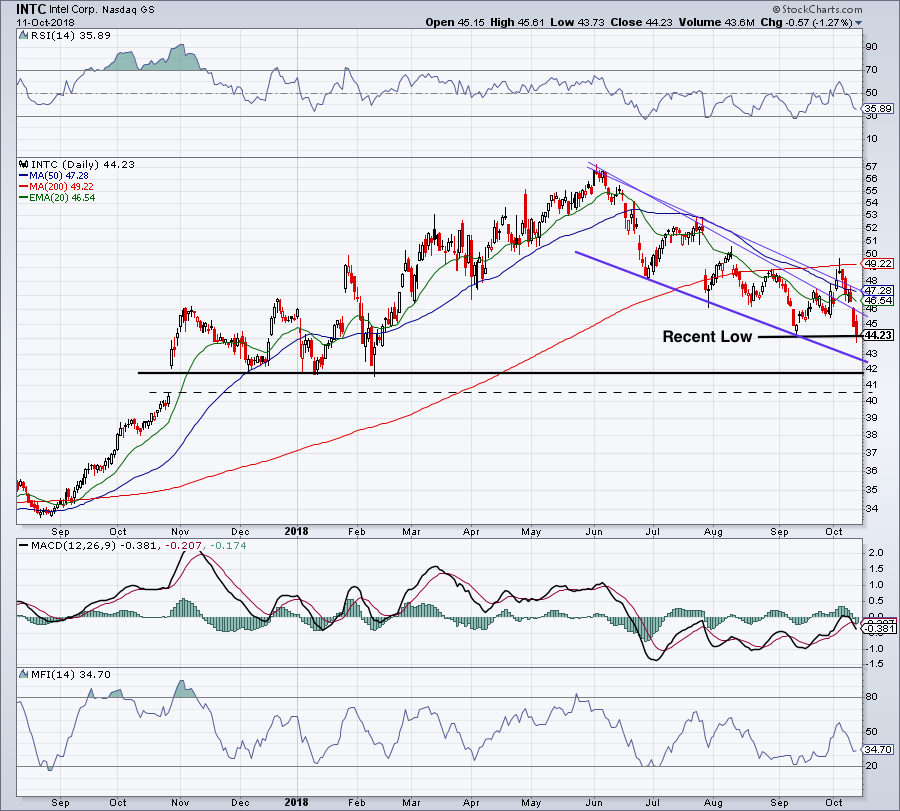This screenshot has height=811, width=900.
Task: Select the Low 43.73 value
Action: [577, 22]
